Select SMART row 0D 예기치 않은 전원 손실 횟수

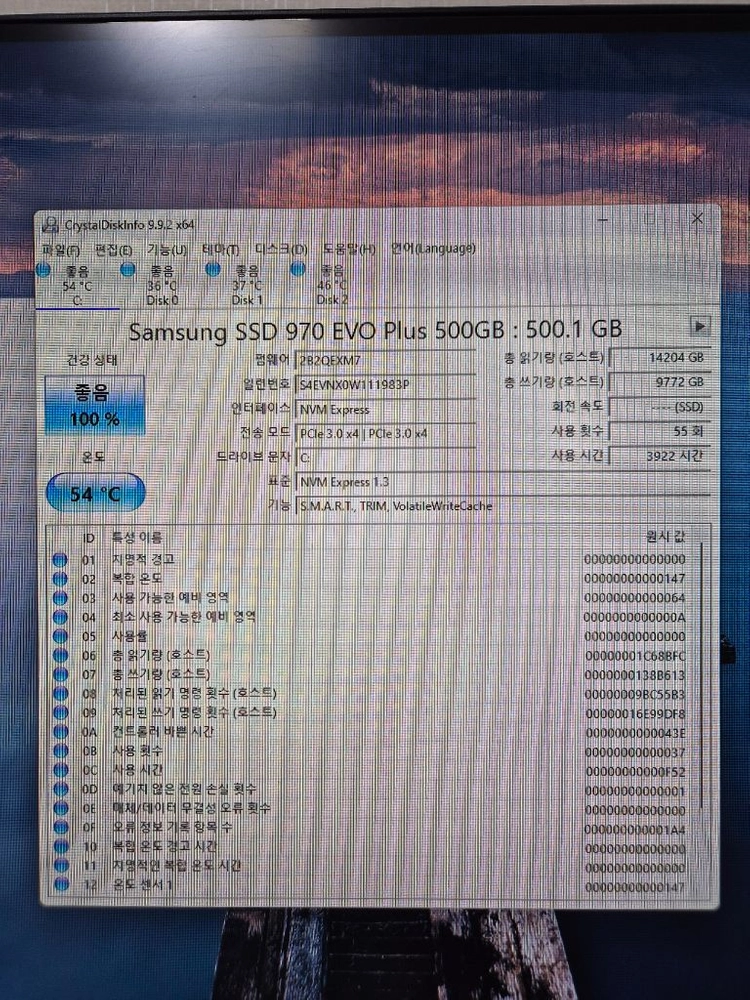point(372,789)
